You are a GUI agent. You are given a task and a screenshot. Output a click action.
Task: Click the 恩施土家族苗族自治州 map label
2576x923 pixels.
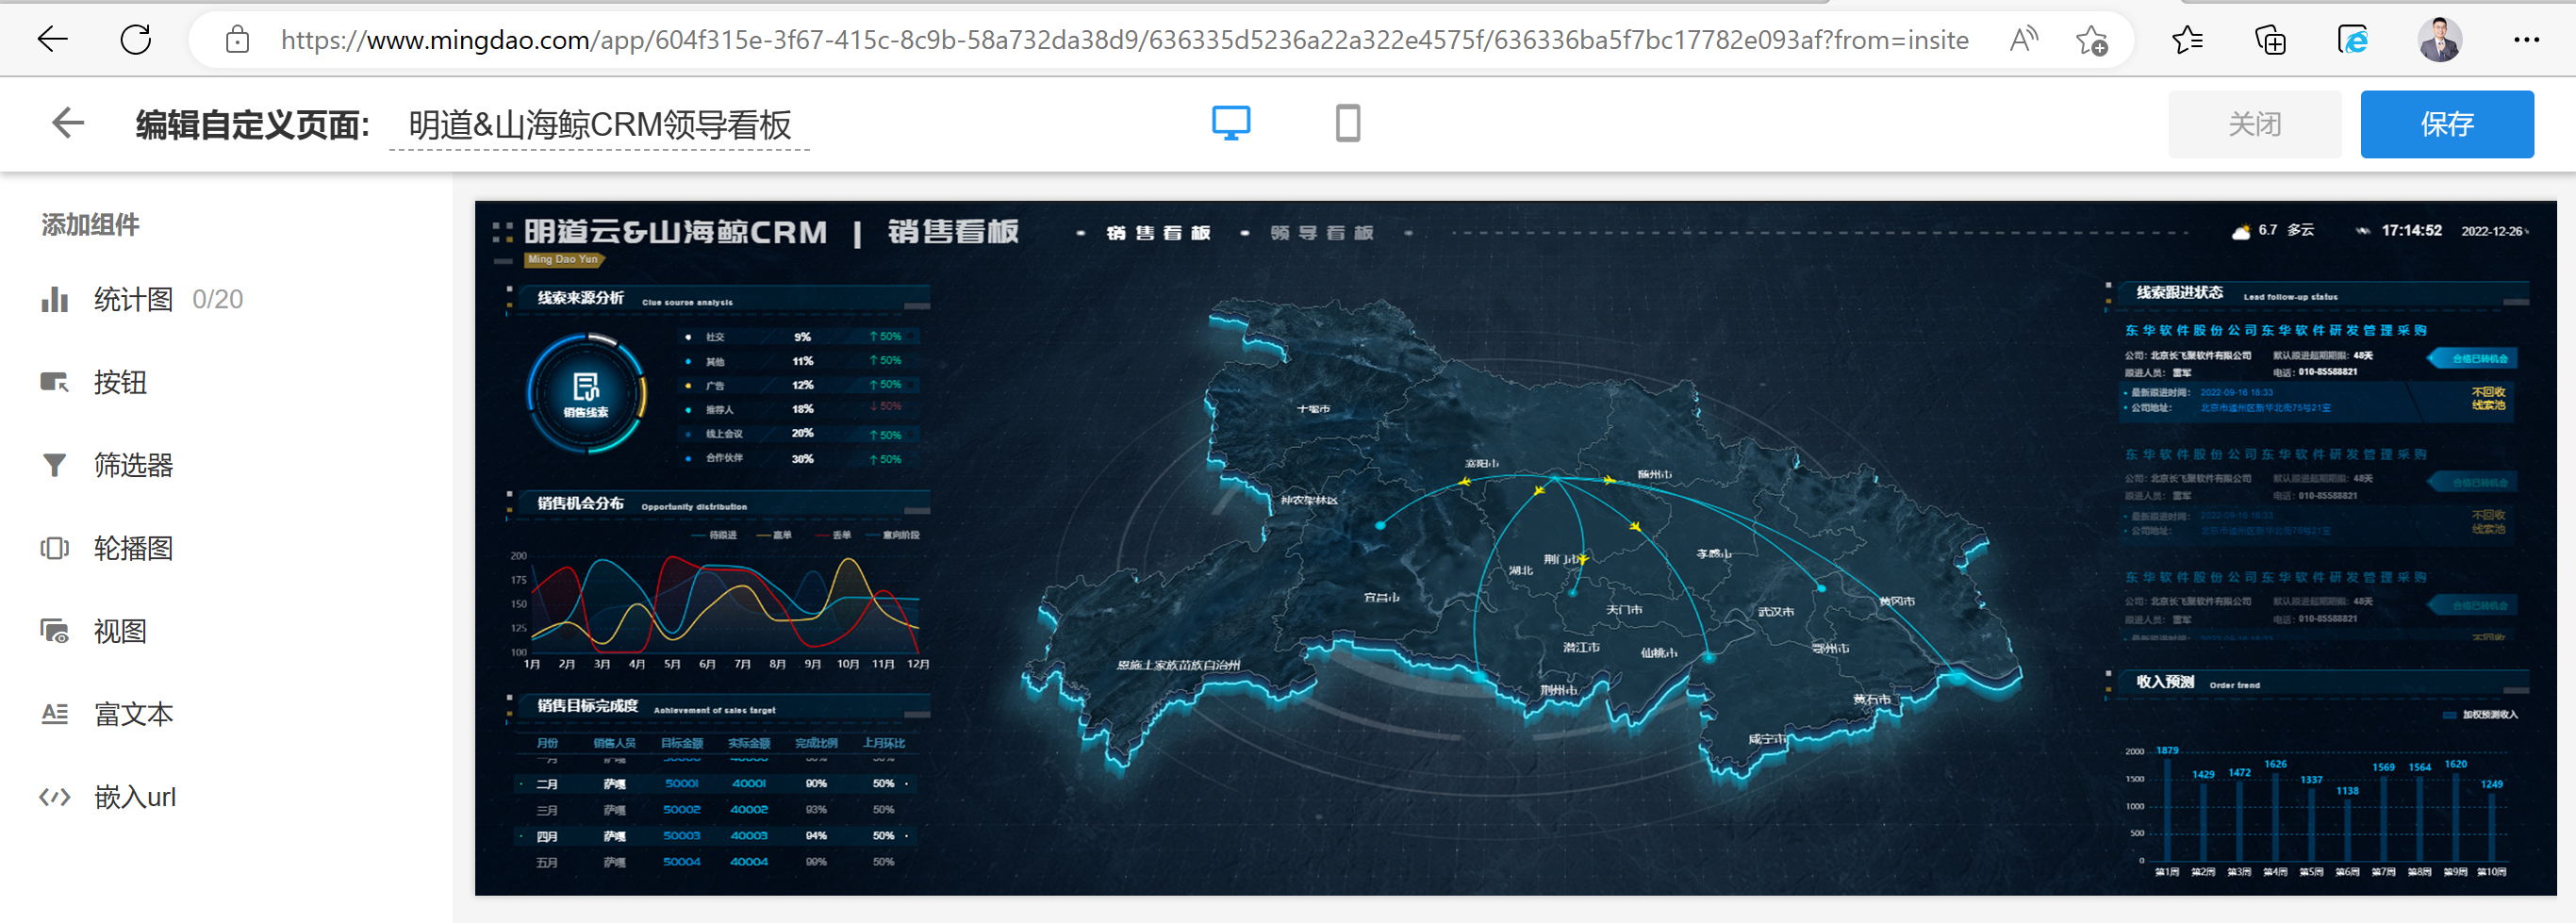[1178, 665]
